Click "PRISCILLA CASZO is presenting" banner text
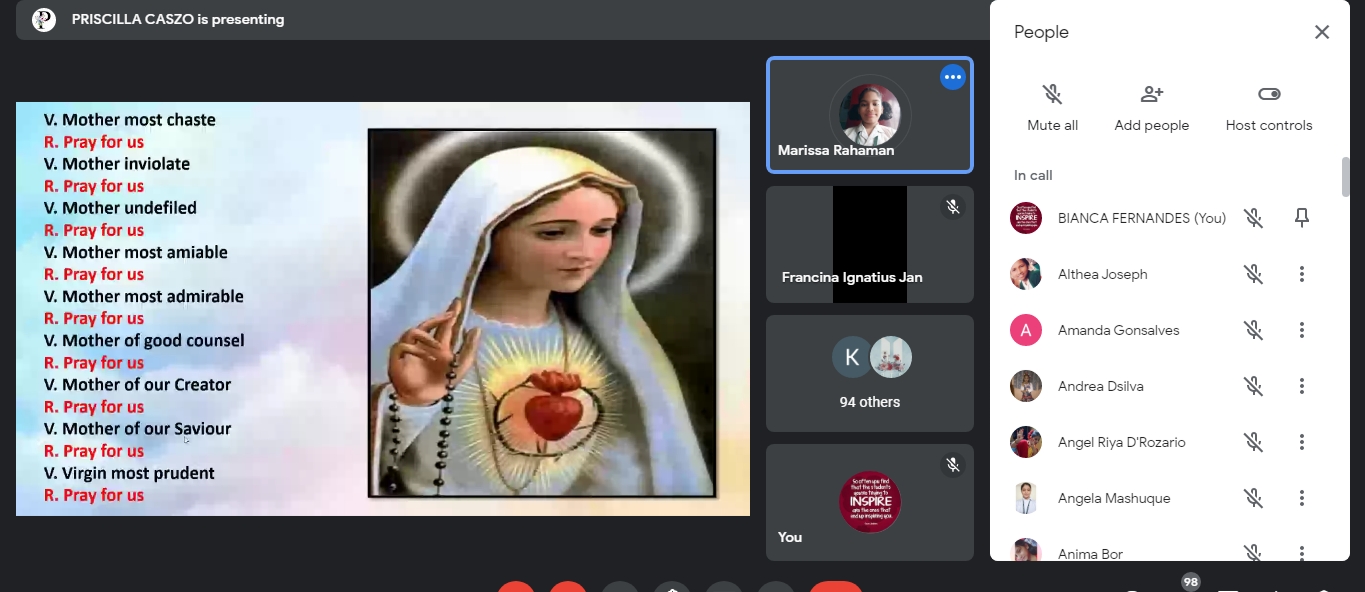 [178, 19]
